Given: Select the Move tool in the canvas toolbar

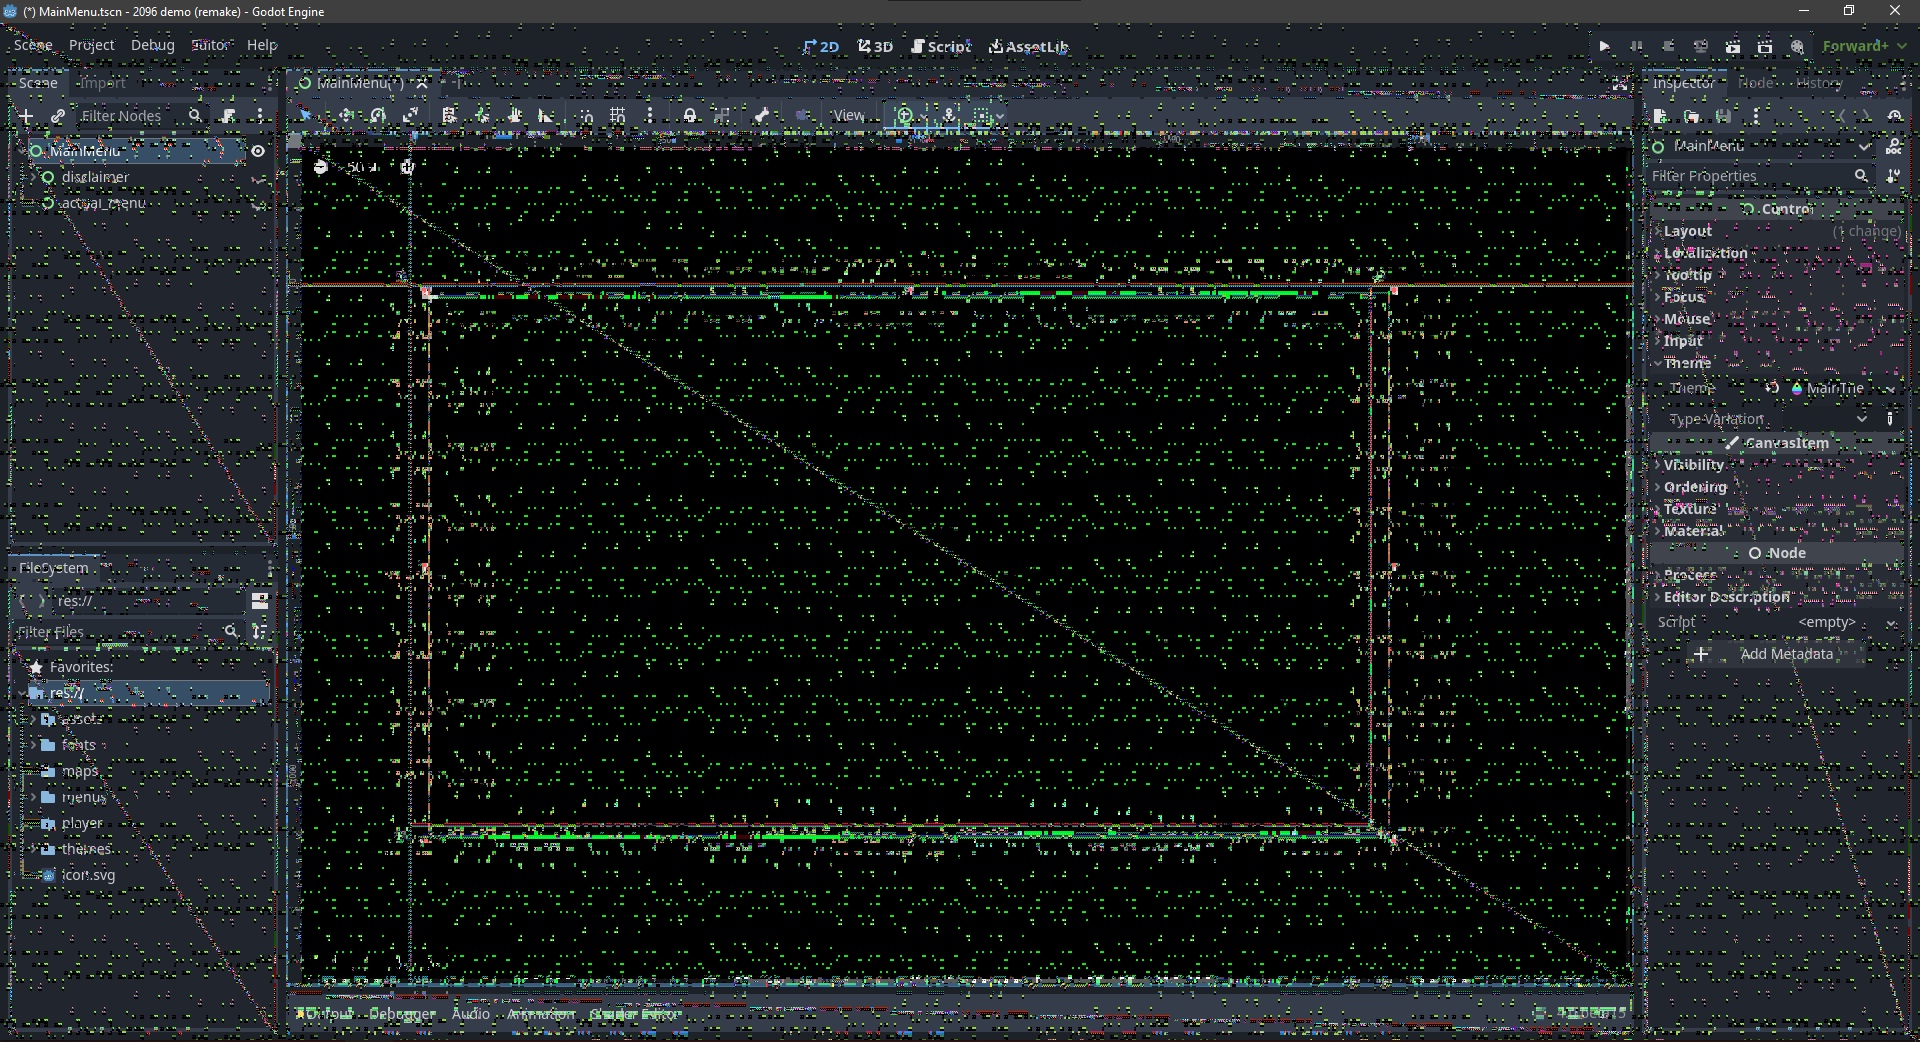Looking at the screenshot, I should pos(345,115).
